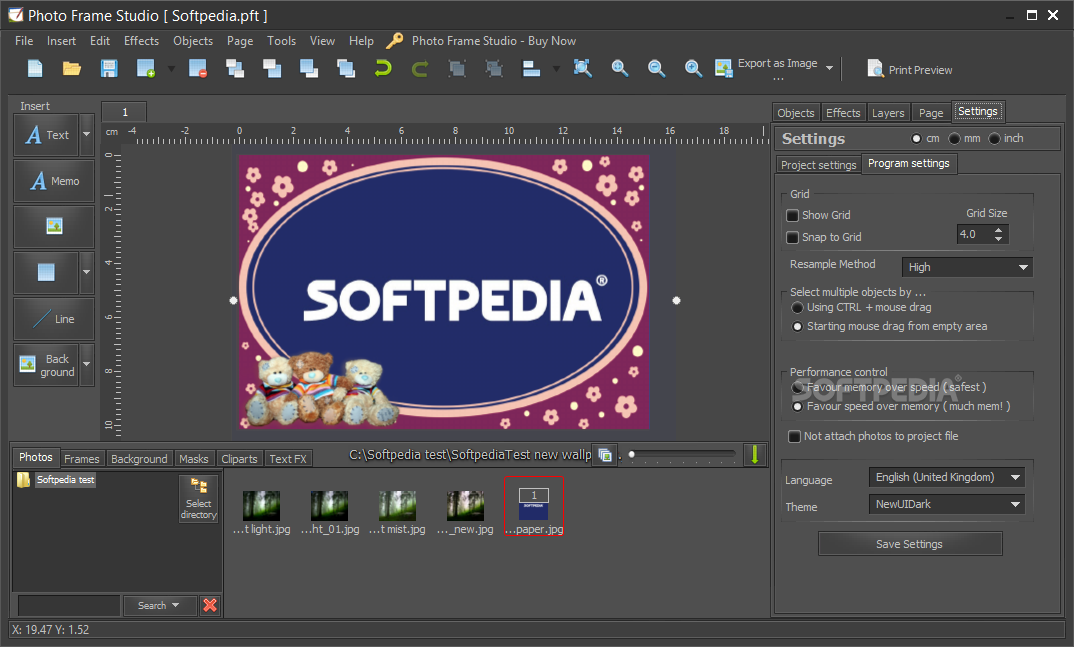Select the mm unit radio button
The image size is (1074, 647).
pos(954,139)
